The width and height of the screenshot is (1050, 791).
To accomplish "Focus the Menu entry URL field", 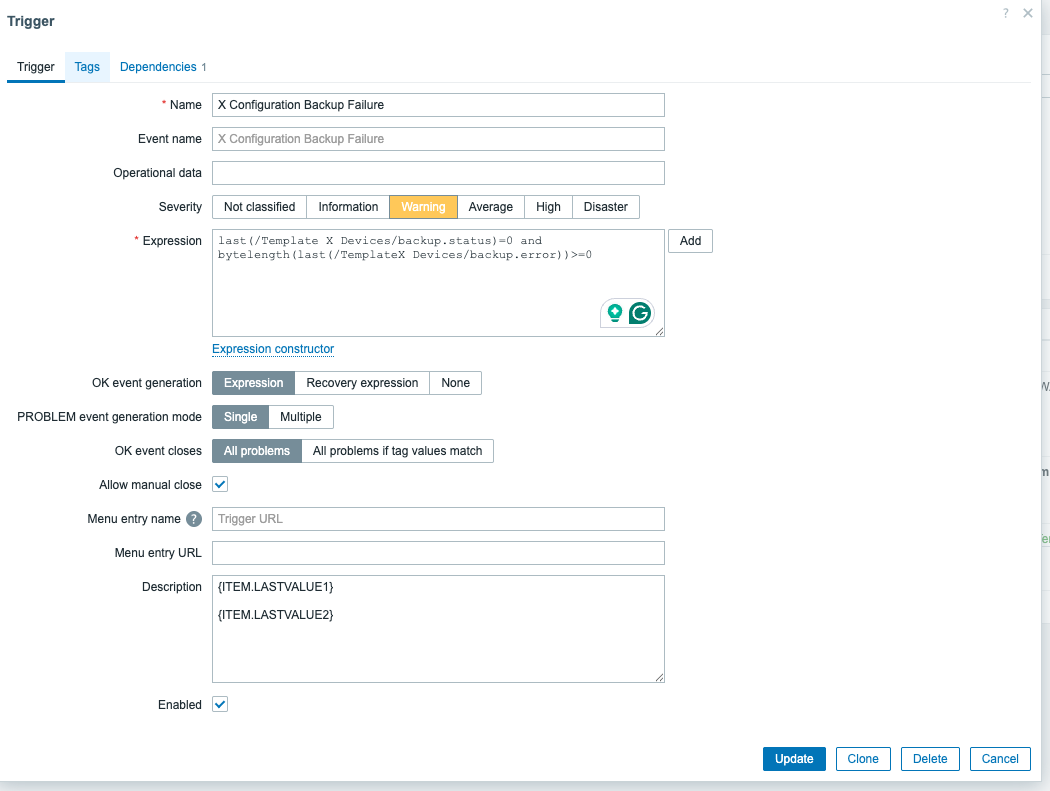I will (x=439, y=553).
